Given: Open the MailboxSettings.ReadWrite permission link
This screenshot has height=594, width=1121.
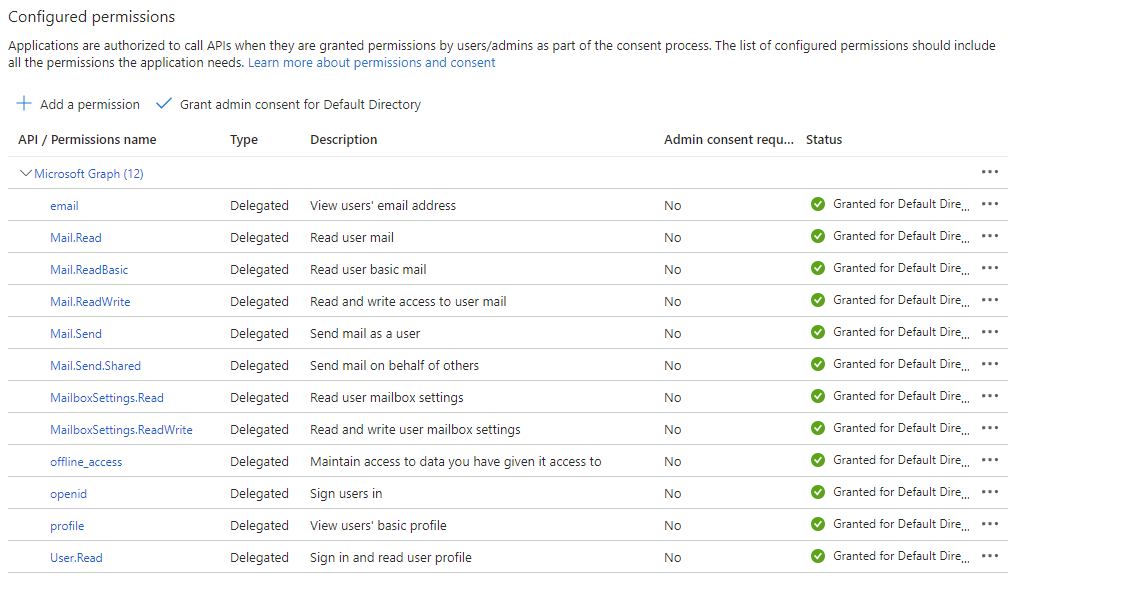Looking at the screenshot, I should click(122, 430).
